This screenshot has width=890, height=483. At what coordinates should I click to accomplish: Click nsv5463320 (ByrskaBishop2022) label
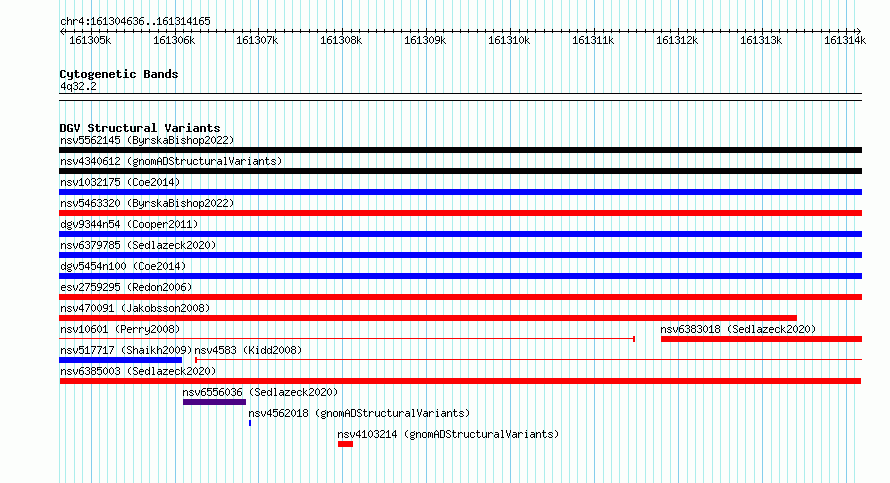[147, 203]
